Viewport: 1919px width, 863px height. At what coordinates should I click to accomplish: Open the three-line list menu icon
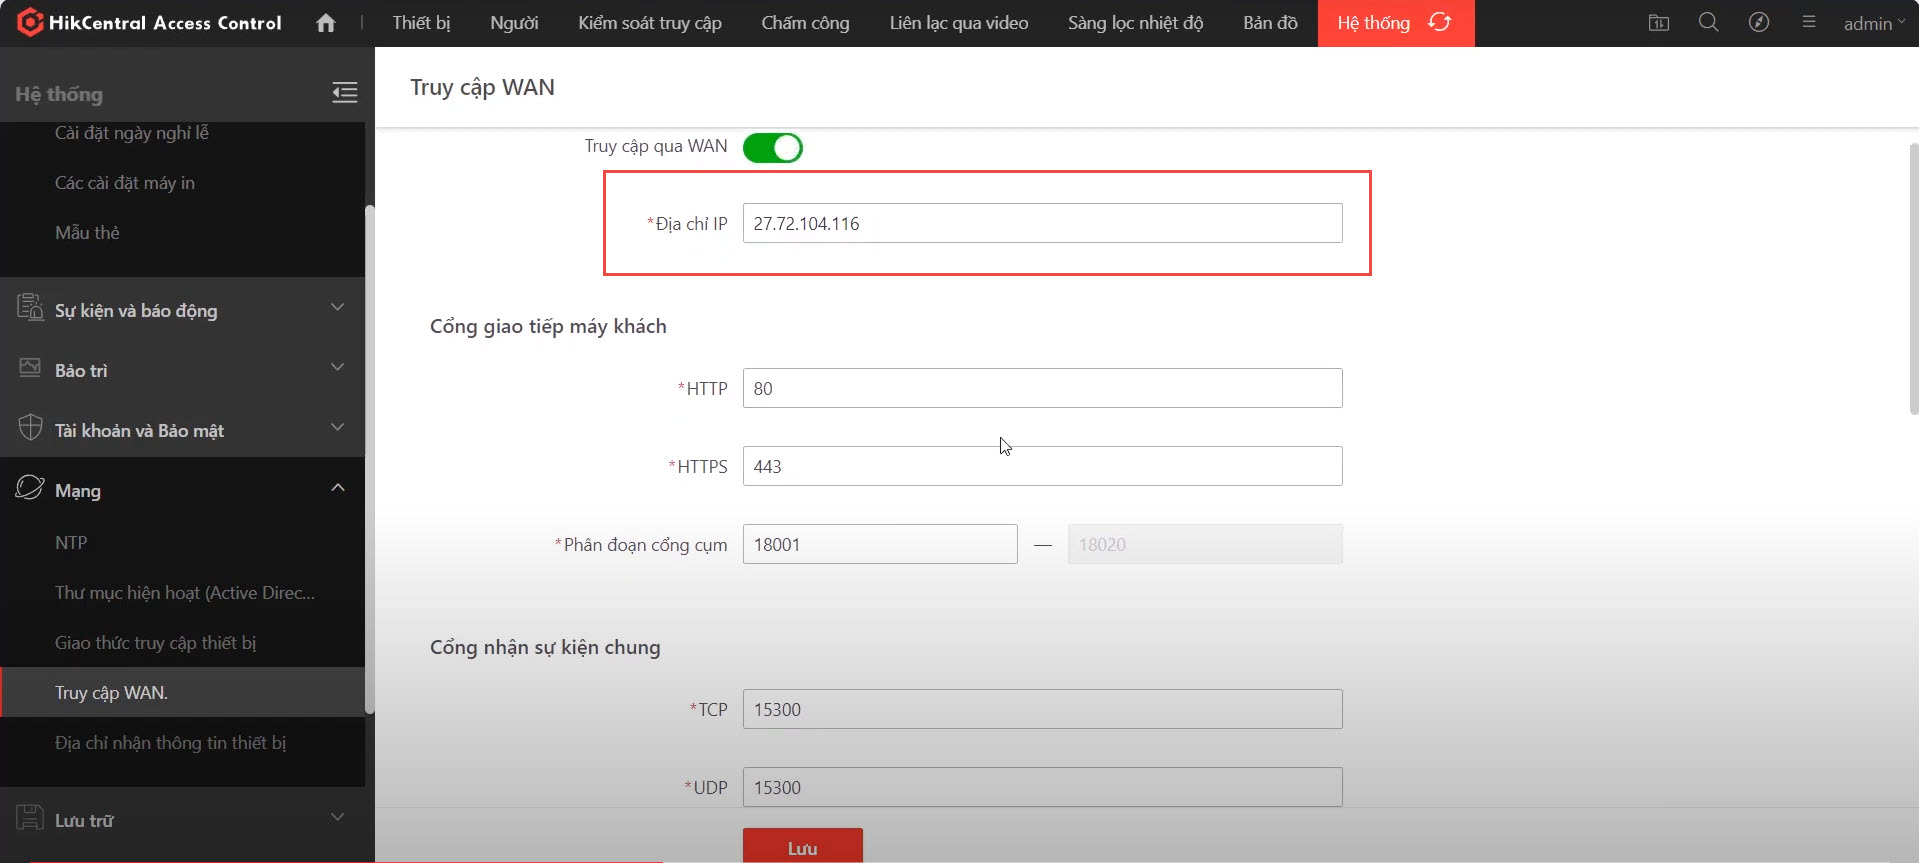point(1808,22)
